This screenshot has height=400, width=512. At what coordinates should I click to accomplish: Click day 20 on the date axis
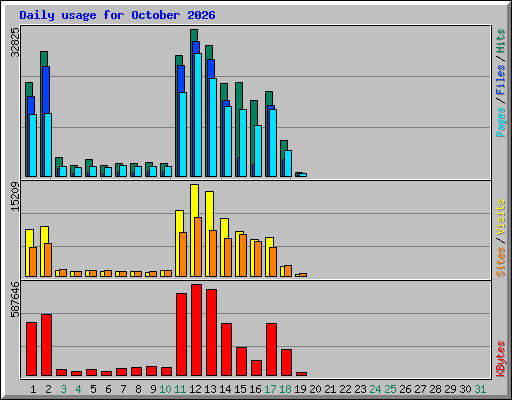pos(315,389)
